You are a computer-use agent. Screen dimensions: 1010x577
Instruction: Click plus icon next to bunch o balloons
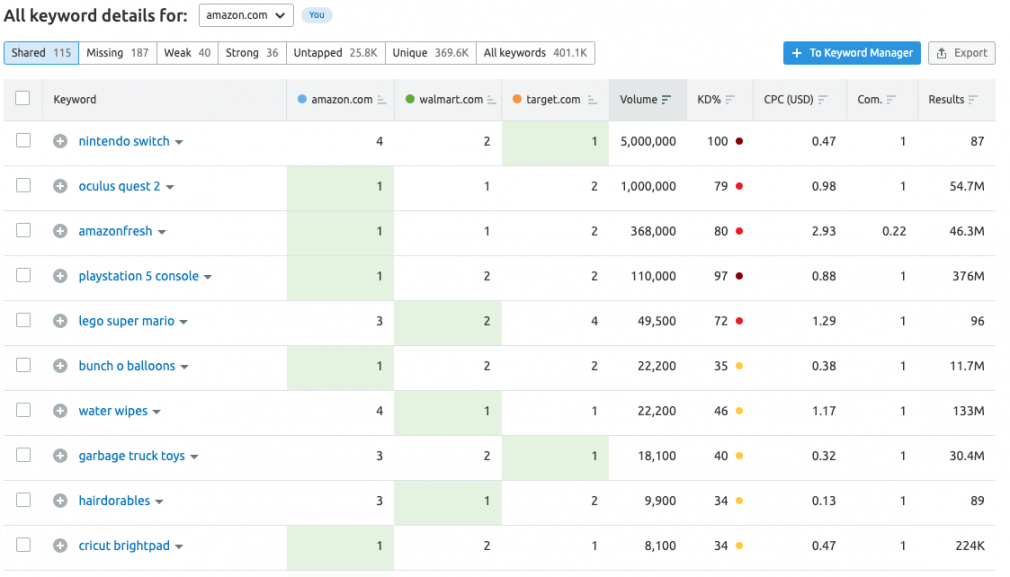(60, 366)
